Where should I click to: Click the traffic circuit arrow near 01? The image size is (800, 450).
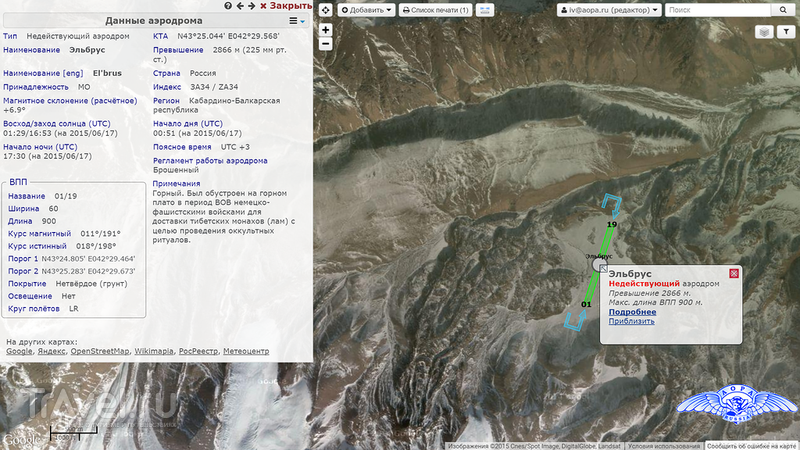pos(576,320)
